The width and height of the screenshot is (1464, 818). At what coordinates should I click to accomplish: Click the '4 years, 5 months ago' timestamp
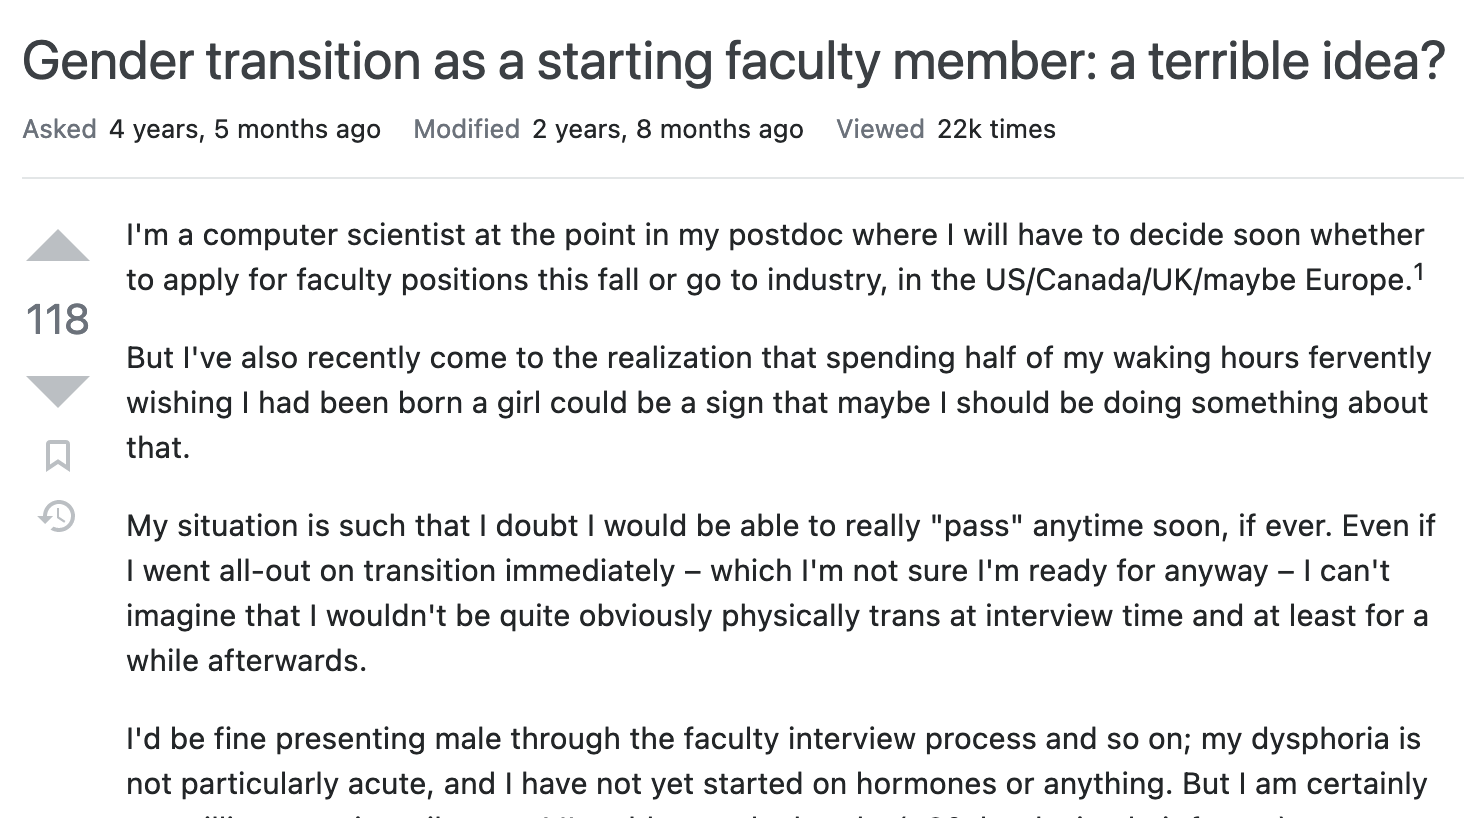(245, 129)
